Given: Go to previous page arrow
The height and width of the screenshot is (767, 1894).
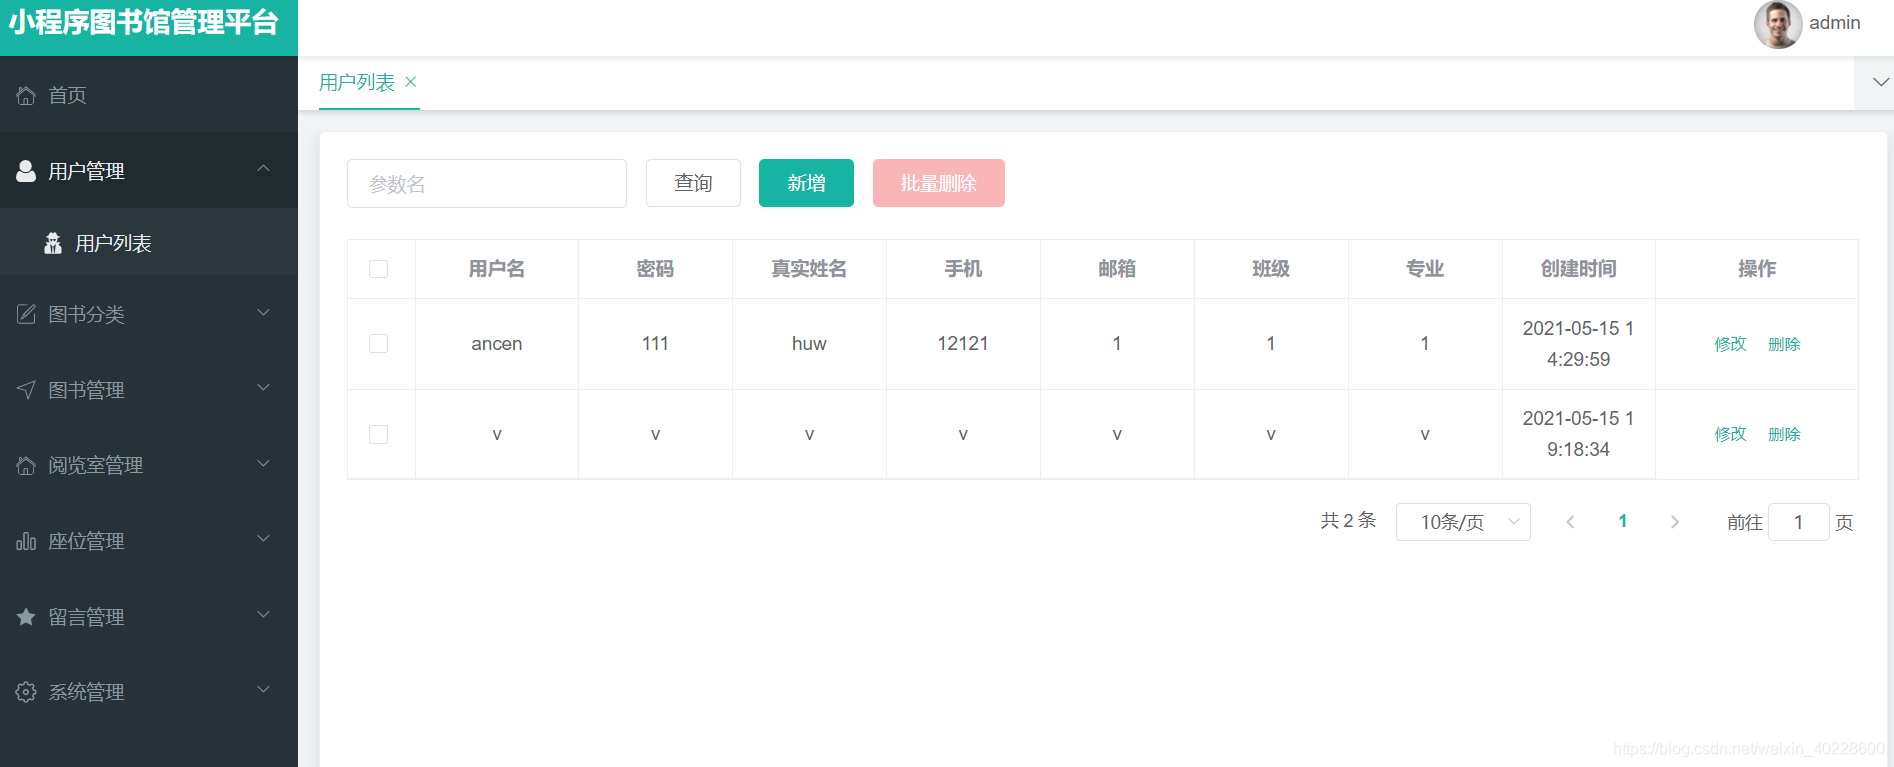Looking at the screenshot, I should 1570,522.
